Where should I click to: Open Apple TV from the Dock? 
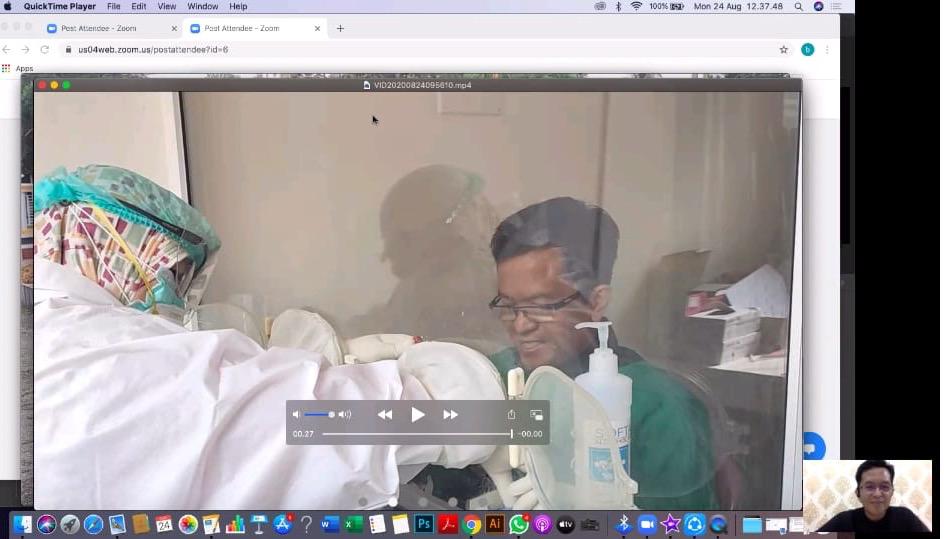[x=565, y=524]
